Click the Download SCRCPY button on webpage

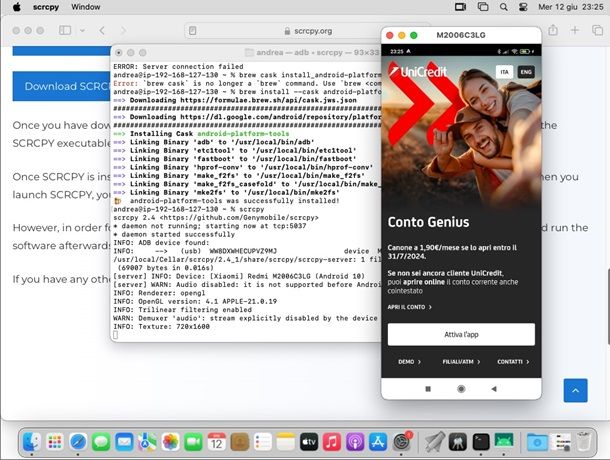click(x=61, y=86)
